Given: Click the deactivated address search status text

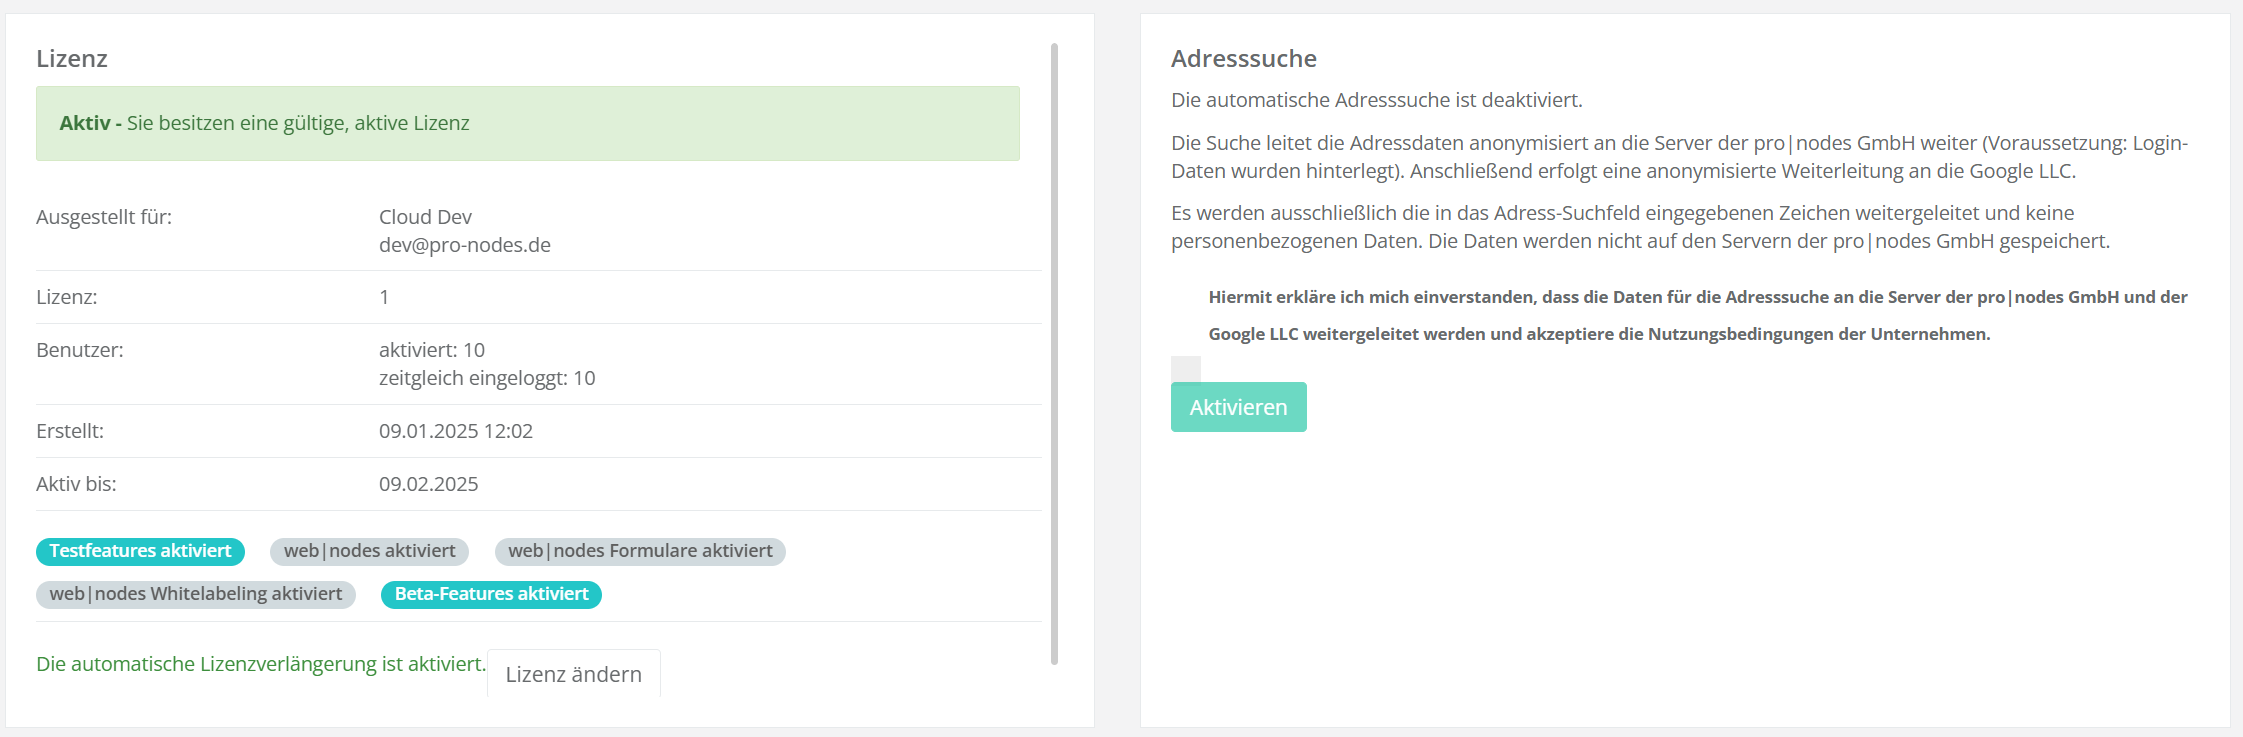Looking at the screenshot, I should (x=1376, y=100).
